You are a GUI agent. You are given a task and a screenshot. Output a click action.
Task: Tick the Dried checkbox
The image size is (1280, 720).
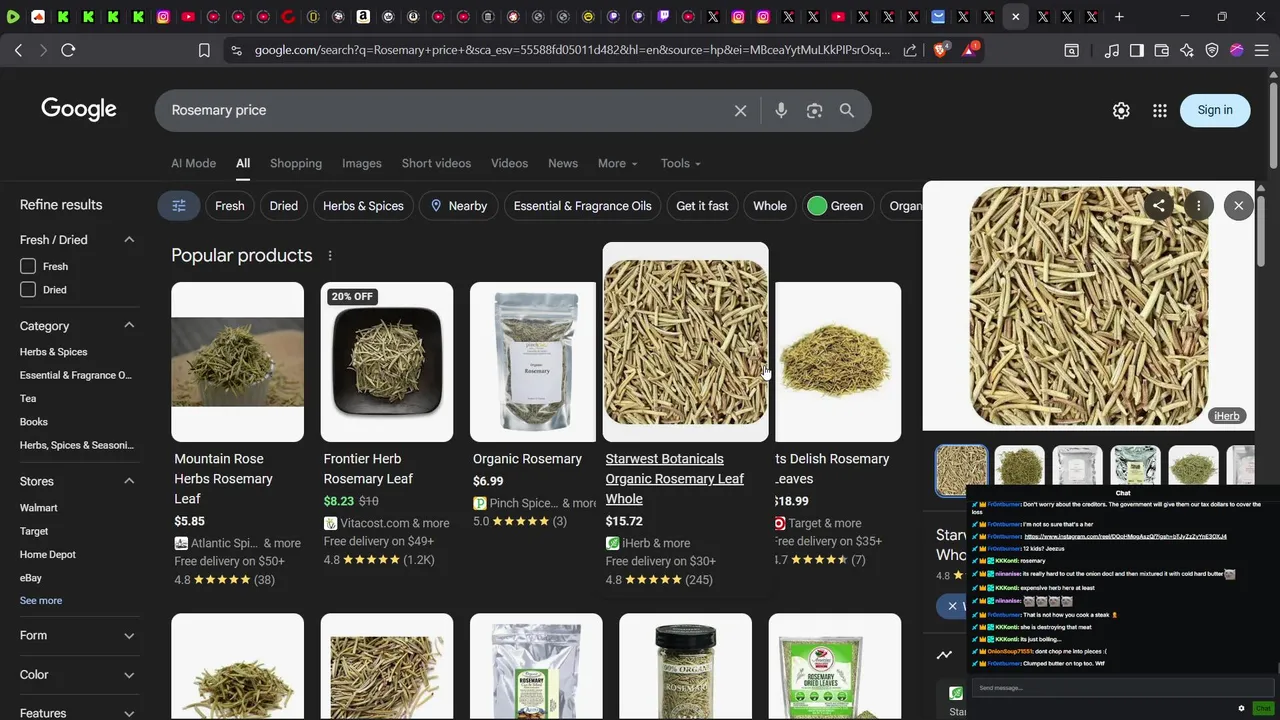point(28,289)
